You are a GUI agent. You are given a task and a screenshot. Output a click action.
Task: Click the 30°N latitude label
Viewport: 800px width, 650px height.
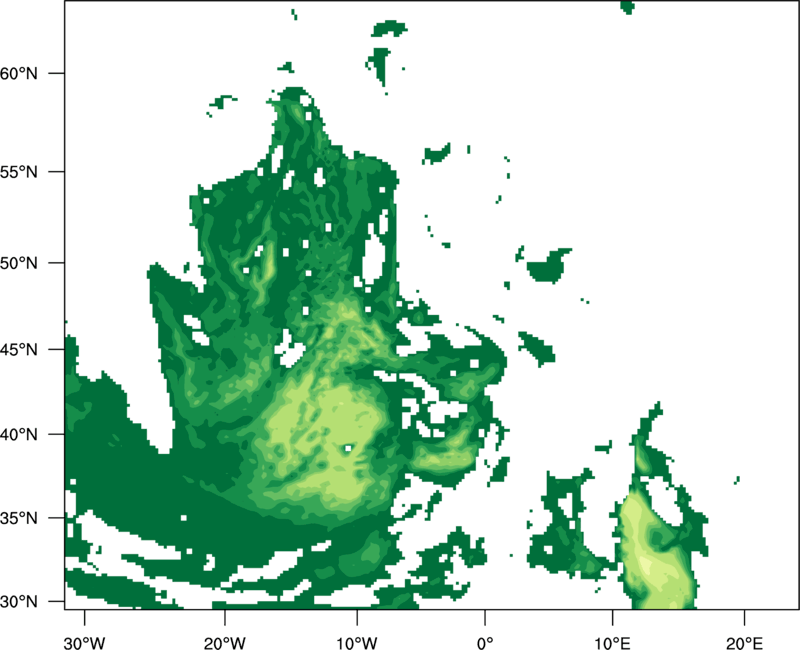(19, 602)
